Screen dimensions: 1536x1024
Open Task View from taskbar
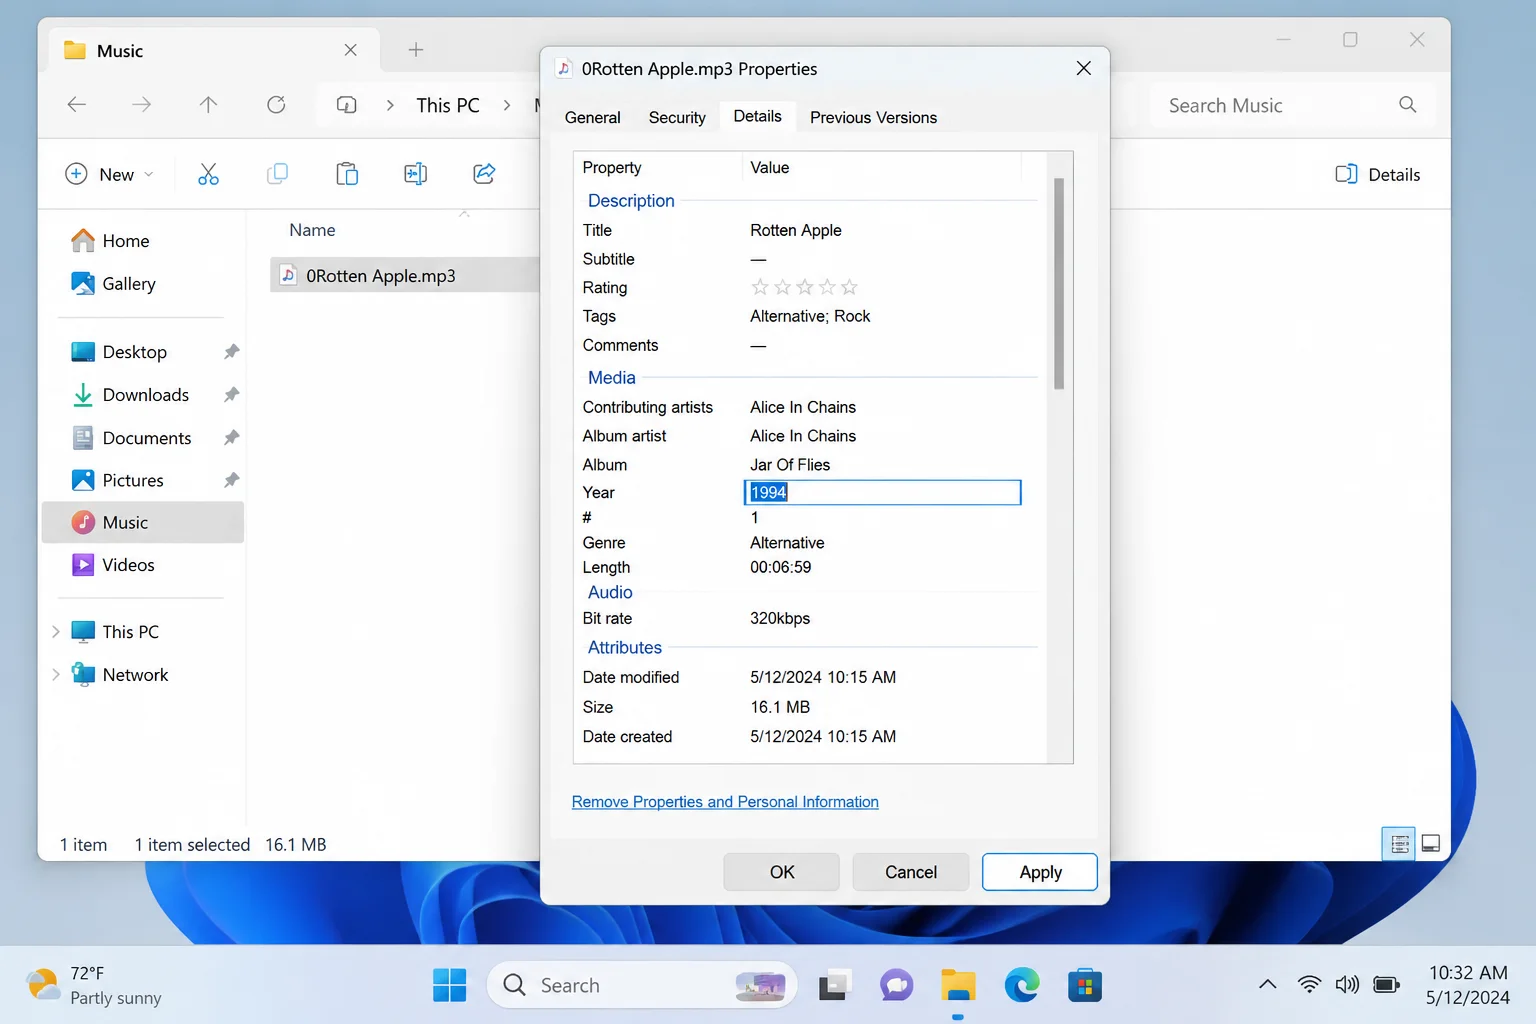[x=835, y=986]
